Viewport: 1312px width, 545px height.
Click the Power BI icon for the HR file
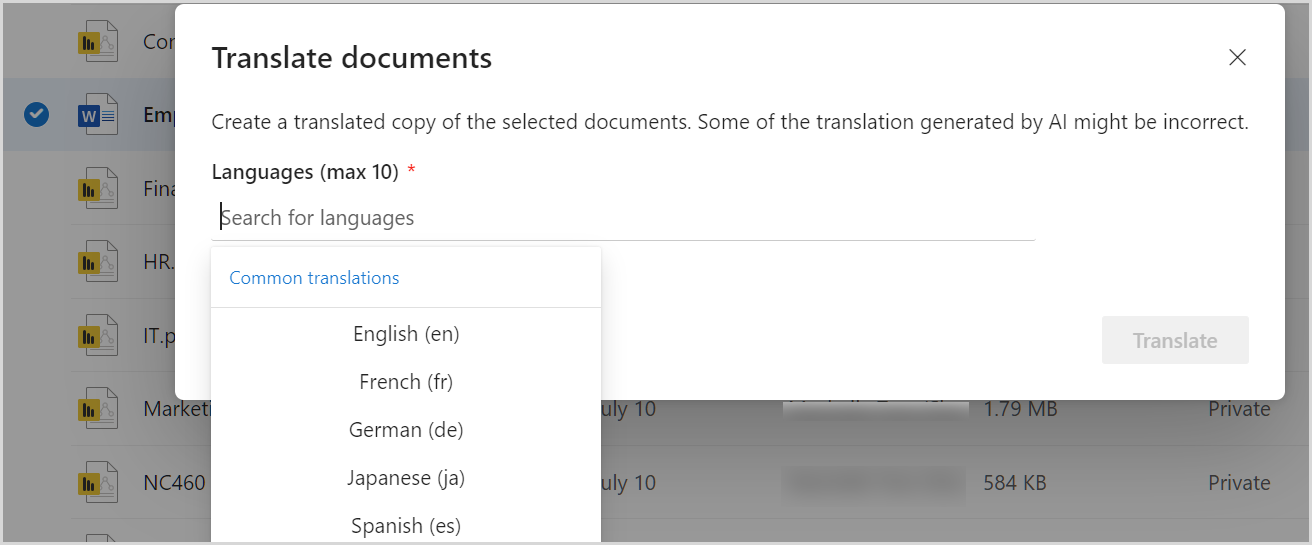click(x=98, y=262)
